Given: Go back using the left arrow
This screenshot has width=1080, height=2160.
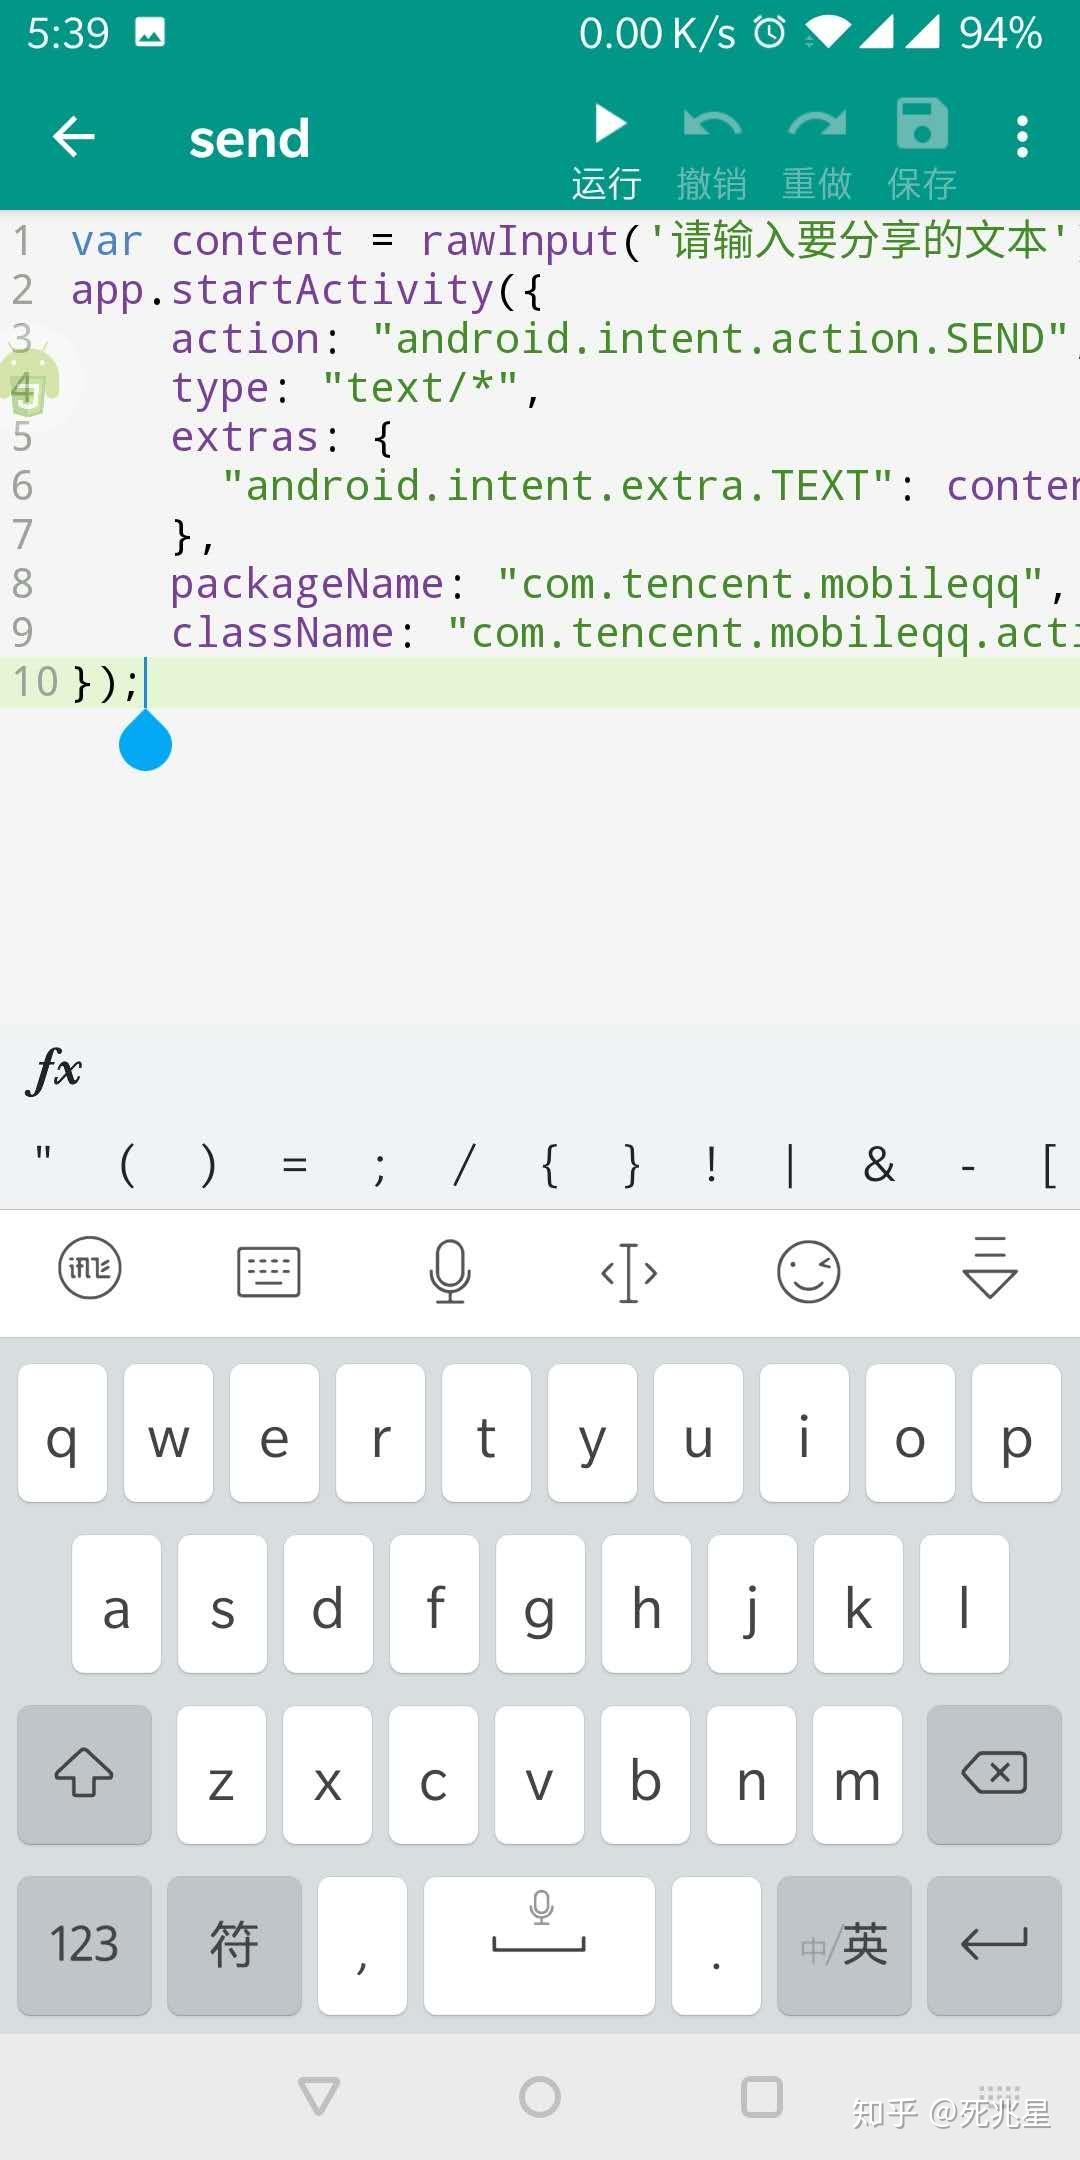Looking at the screenshot, I should [73, 137].
